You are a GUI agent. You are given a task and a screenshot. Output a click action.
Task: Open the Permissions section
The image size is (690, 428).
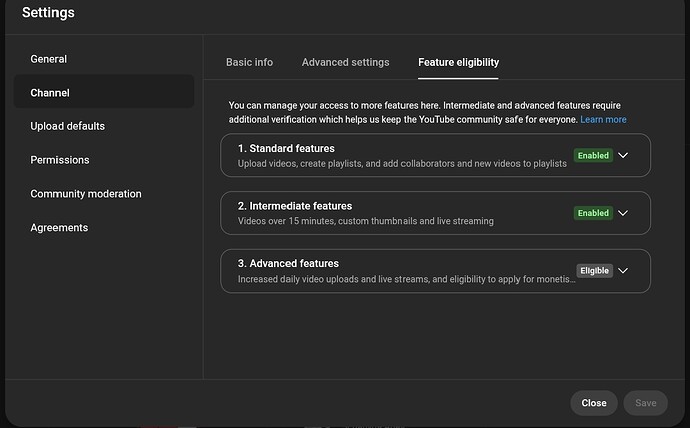click(59, 160)
